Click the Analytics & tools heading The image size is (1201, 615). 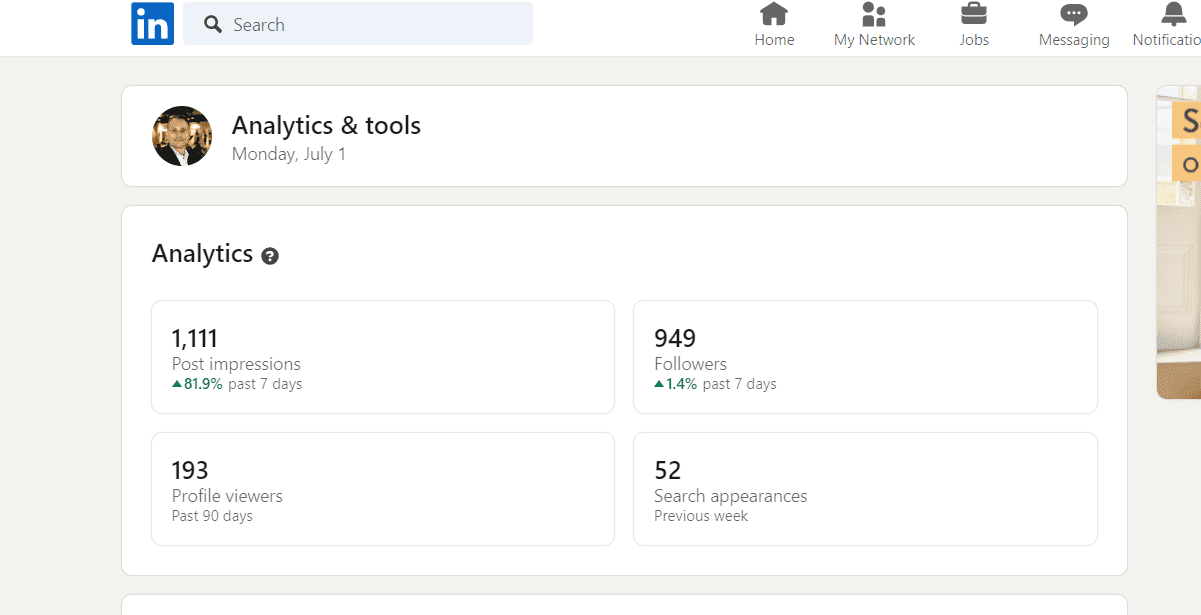tap(326, 125)
